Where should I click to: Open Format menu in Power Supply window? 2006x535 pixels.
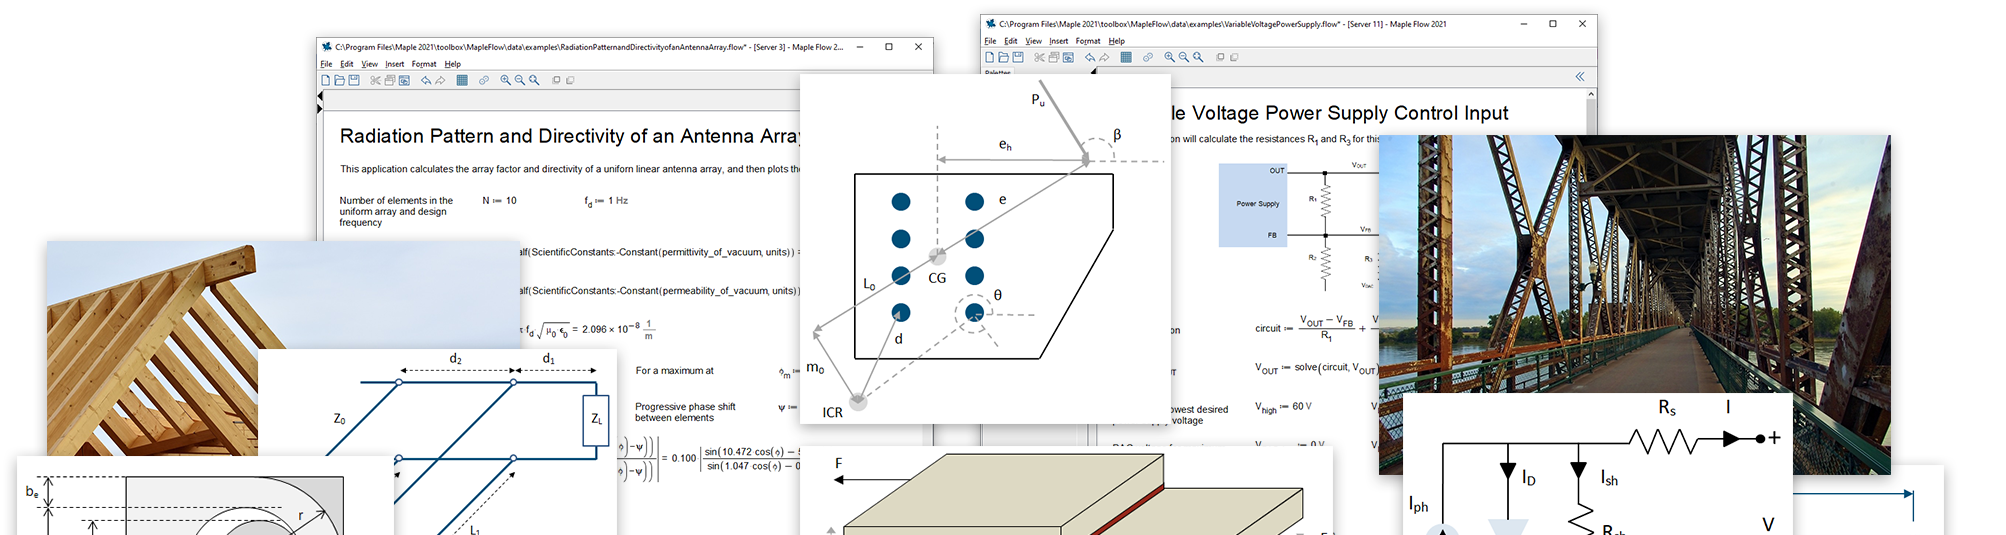1088,41
